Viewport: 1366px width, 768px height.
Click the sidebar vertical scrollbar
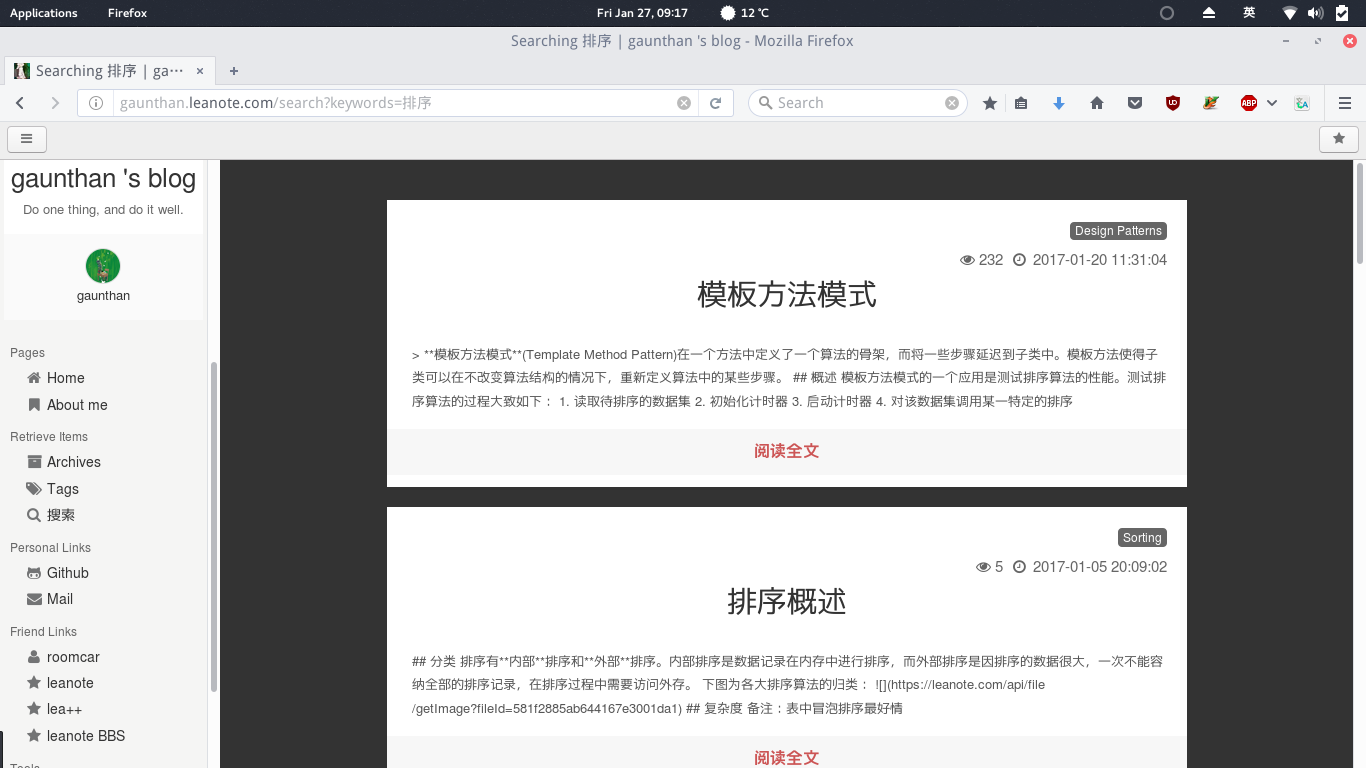pos(214,527)
